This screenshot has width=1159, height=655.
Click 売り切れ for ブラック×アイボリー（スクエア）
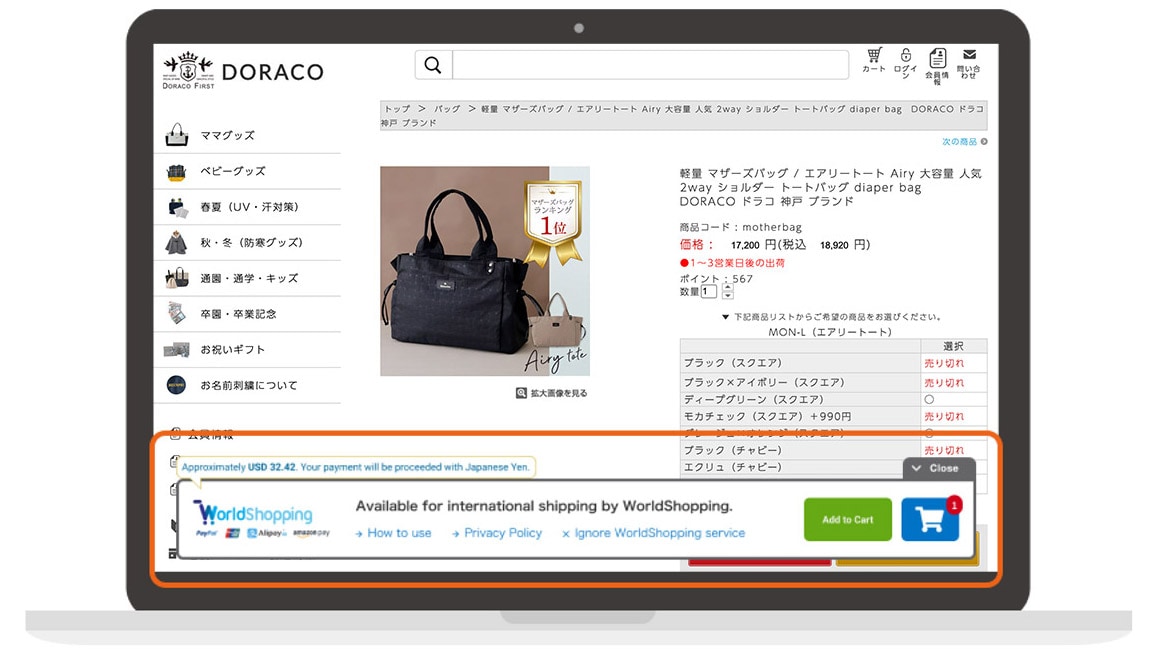tap(944, 382)
